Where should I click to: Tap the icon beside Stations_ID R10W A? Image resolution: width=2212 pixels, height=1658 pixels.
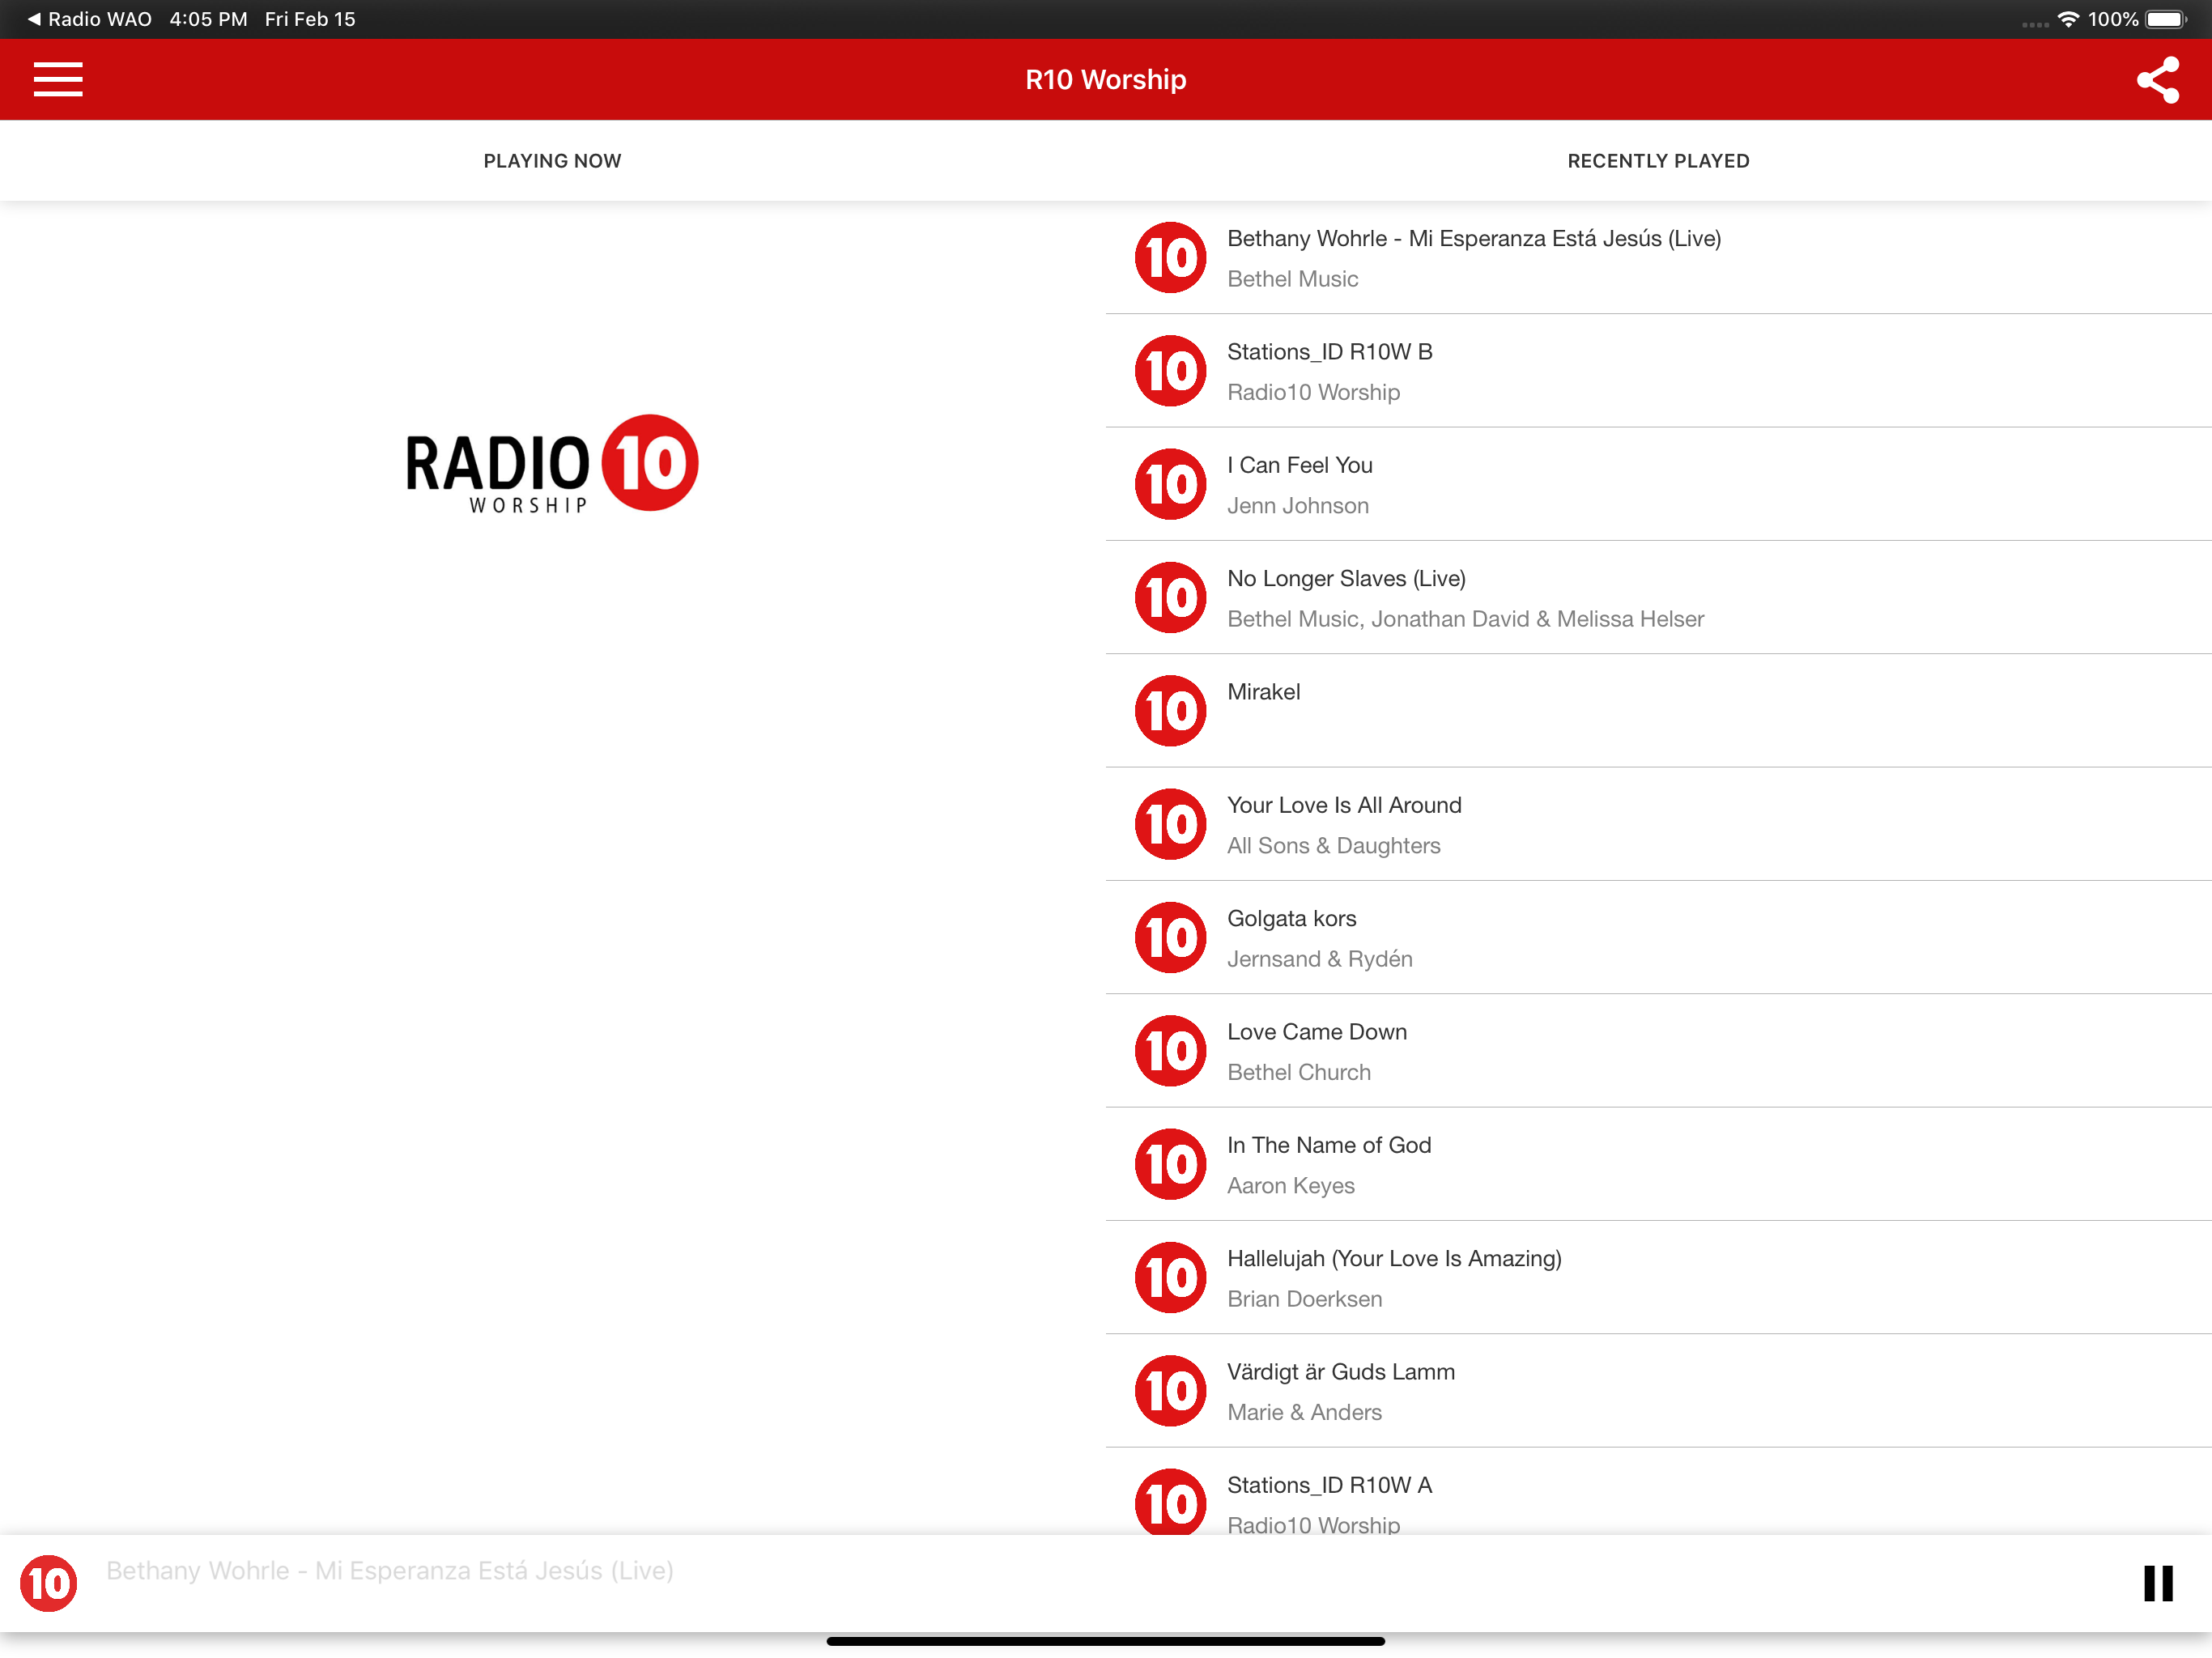[1170, 1503]
